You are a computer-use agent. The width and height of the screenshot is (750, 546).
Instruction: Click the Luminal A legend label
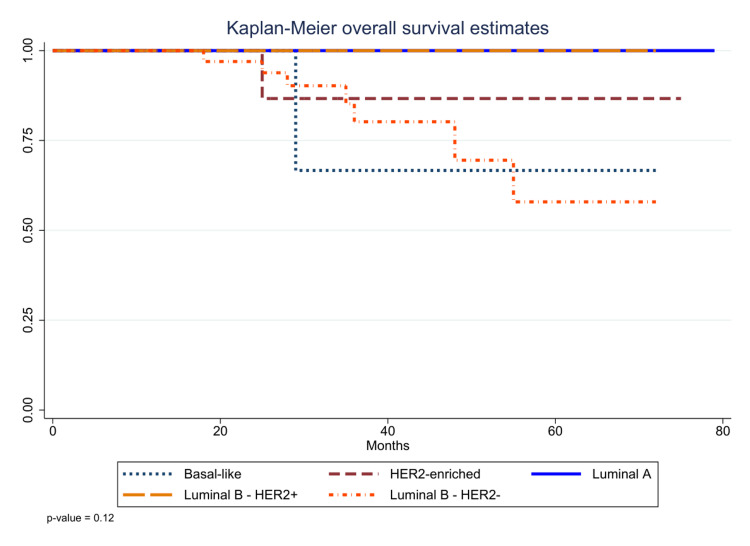click(x=621, y=474)
